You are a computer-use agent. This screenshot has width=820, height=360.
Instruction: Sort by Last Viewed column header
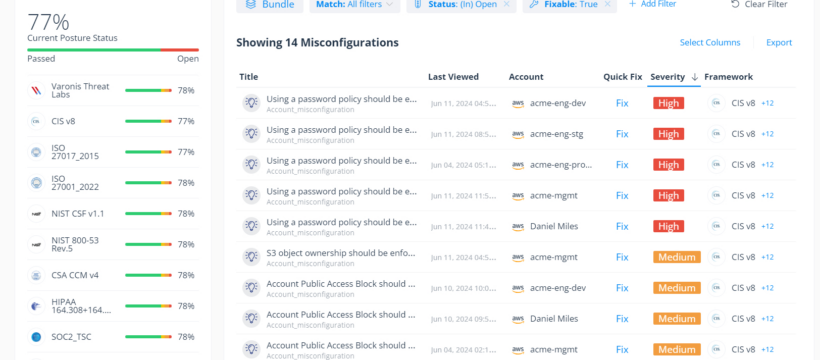[453, 77]
